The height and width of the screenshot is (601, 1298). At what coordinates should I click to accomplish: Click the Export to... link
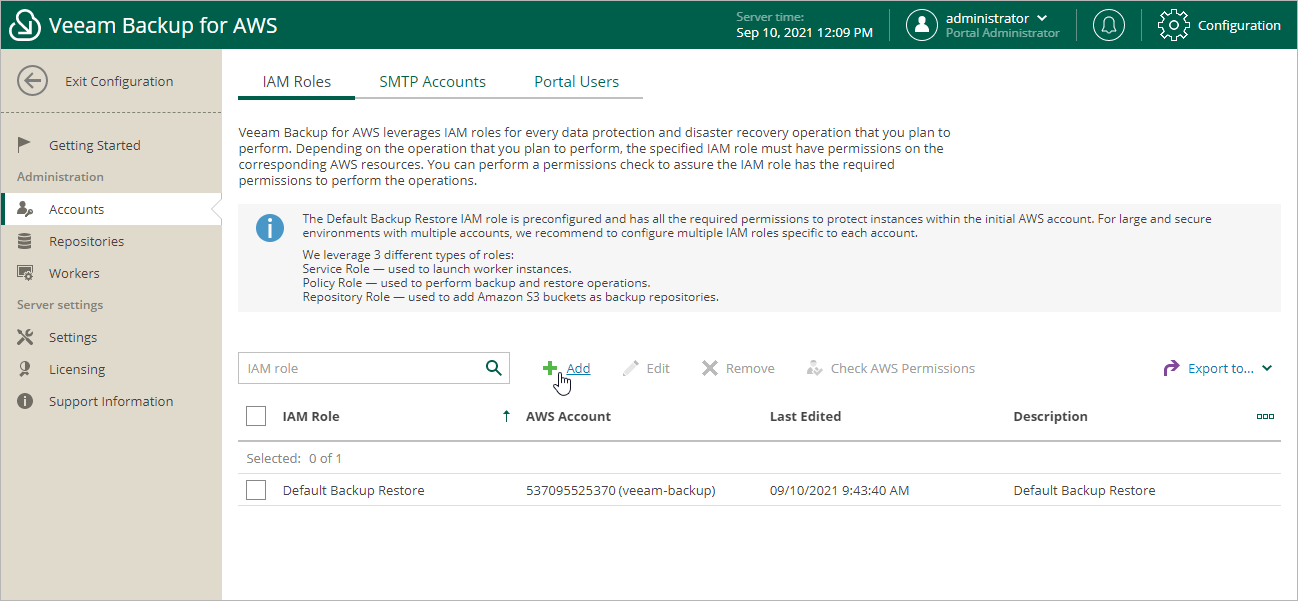click(1221, 369)
